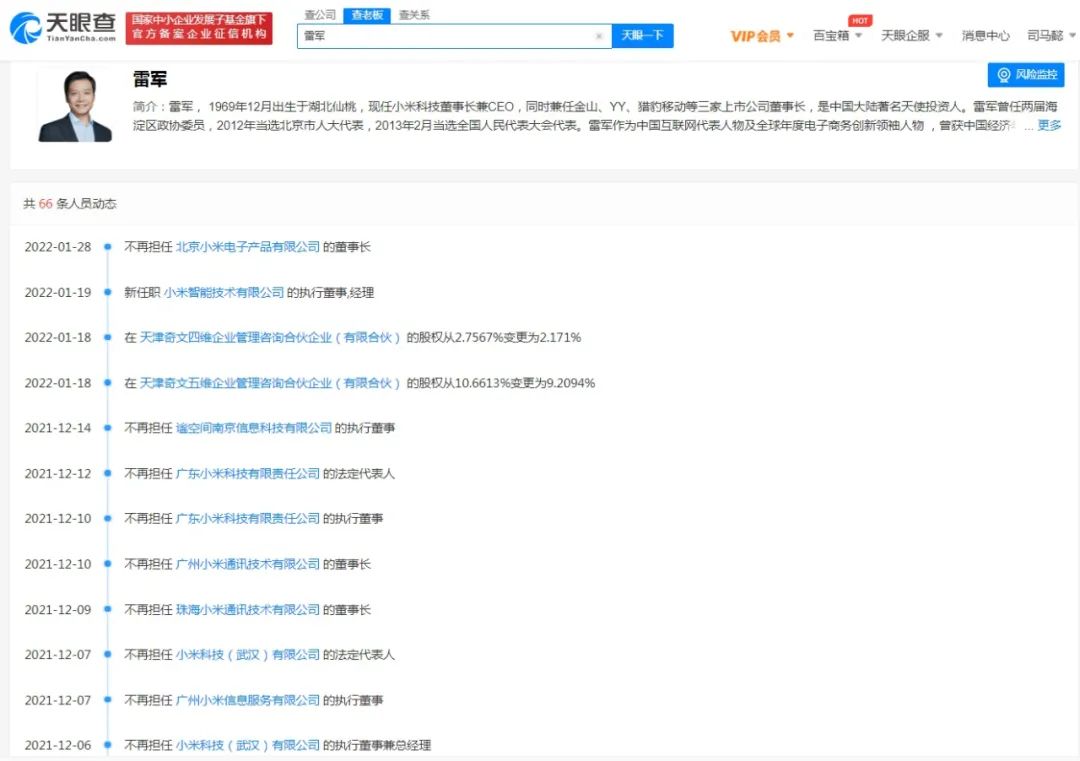Image resolution: width=1080 pixels, height=761 pixels.
Task: Clear the search box with the x icon
Action: point(599,36)
